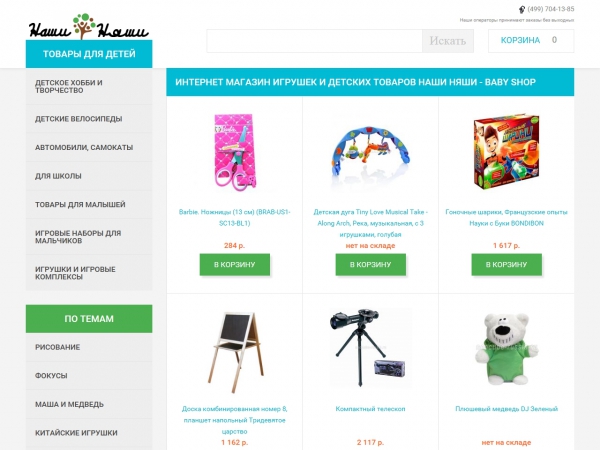Open the compact telescope product image
This screenshot has height=450, width=600.
pyautogui.click(x=370, y=348)
